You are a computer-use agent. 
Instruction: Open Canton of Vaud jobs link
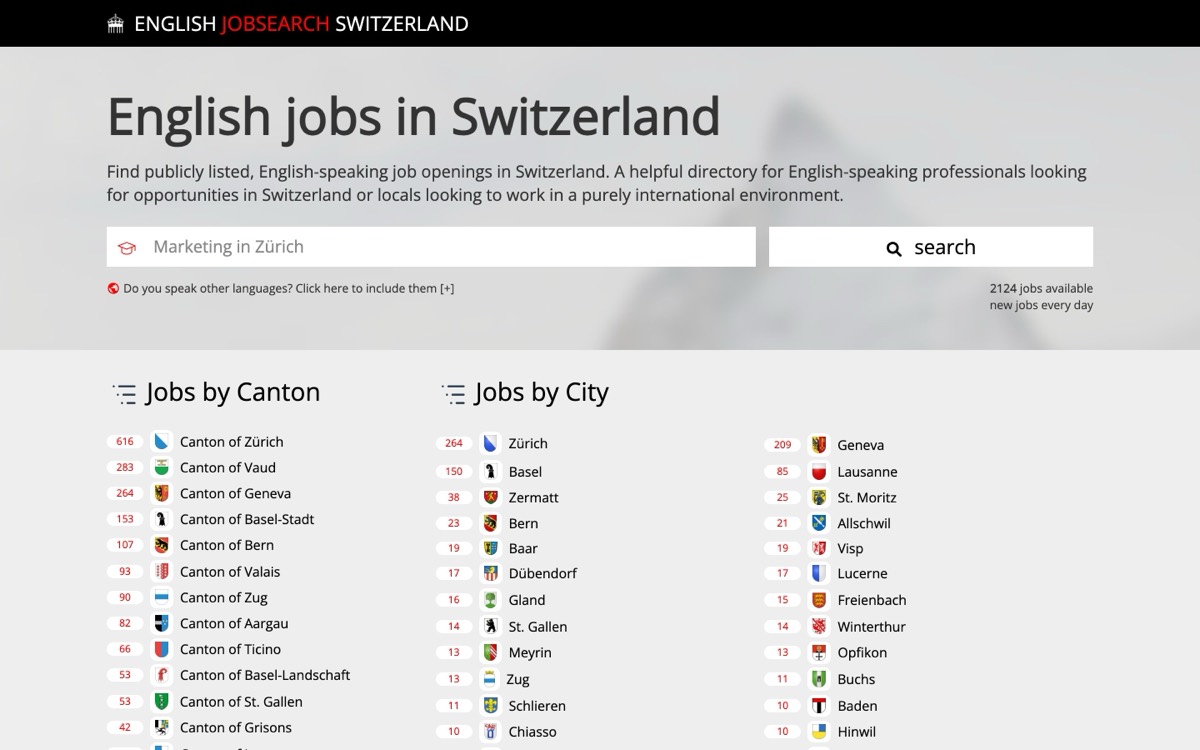(228, 467)
